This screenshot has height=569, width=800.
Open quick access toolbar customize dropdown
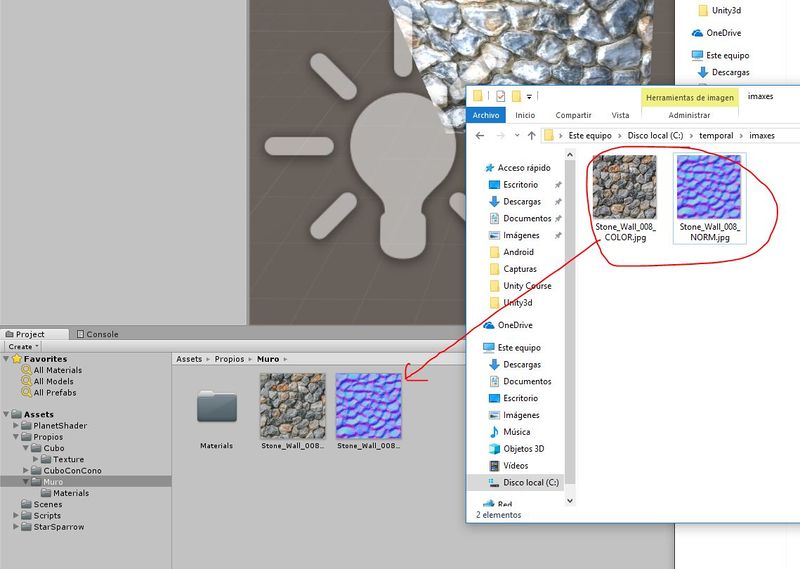[529, 96]
